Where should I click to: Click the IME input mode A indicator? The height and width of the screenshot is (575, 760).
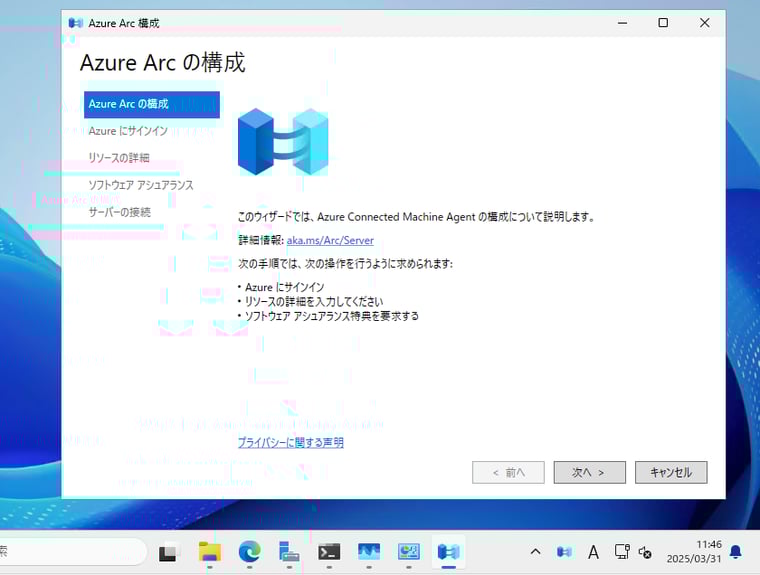click(x=593, y=552)
